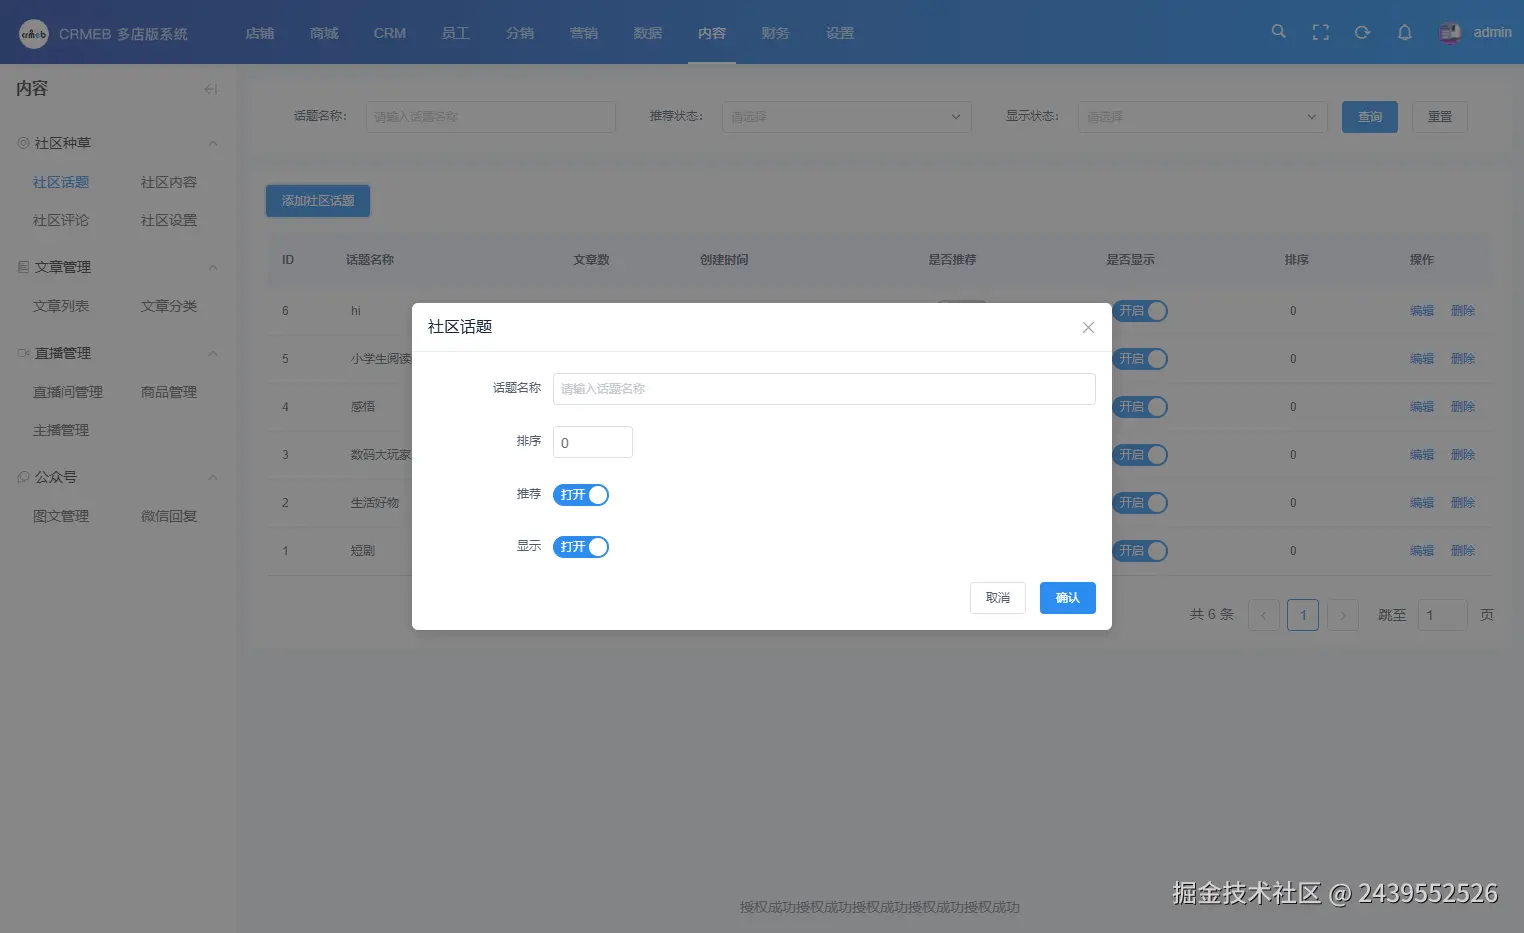Click 确认 button in the dialog
Screen dimensions: 1524x933
(x=1068, y=598)
